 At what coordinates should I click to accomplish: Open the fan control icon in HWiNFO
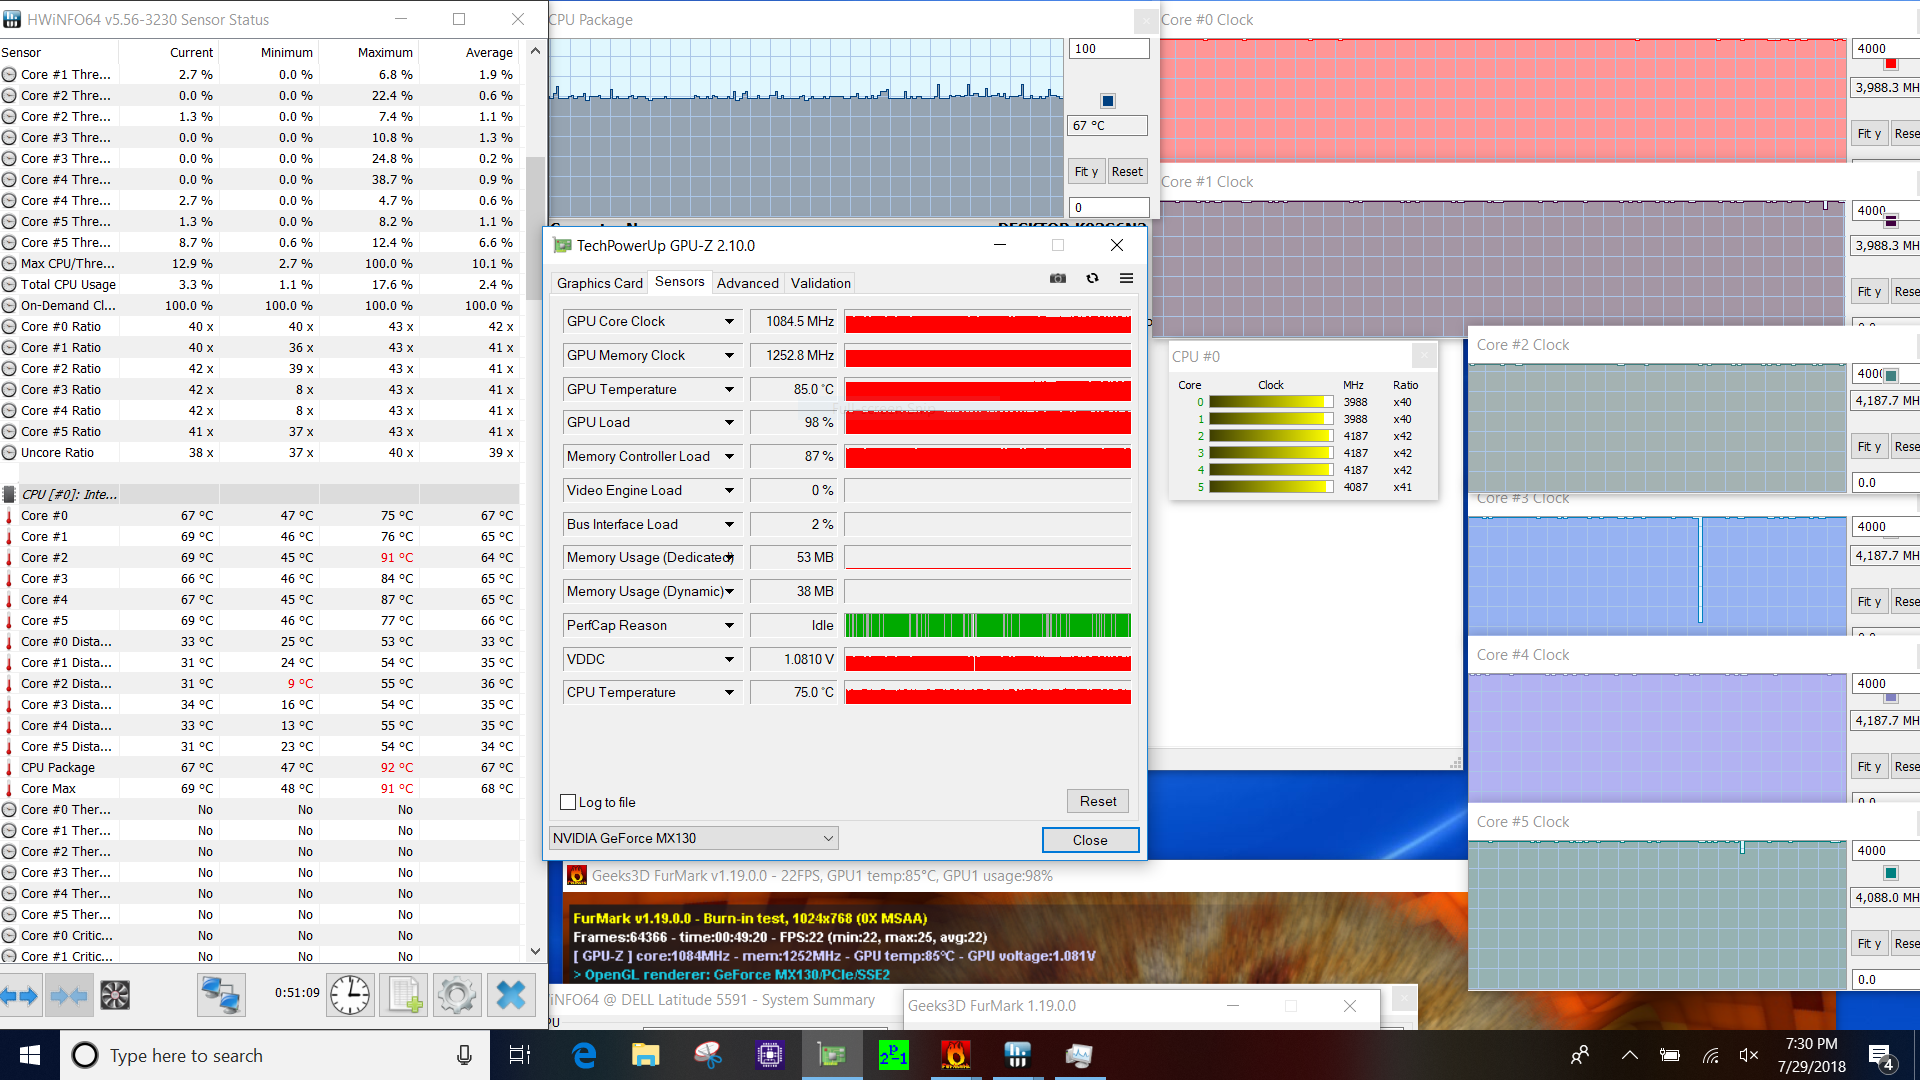click(115, 995)
